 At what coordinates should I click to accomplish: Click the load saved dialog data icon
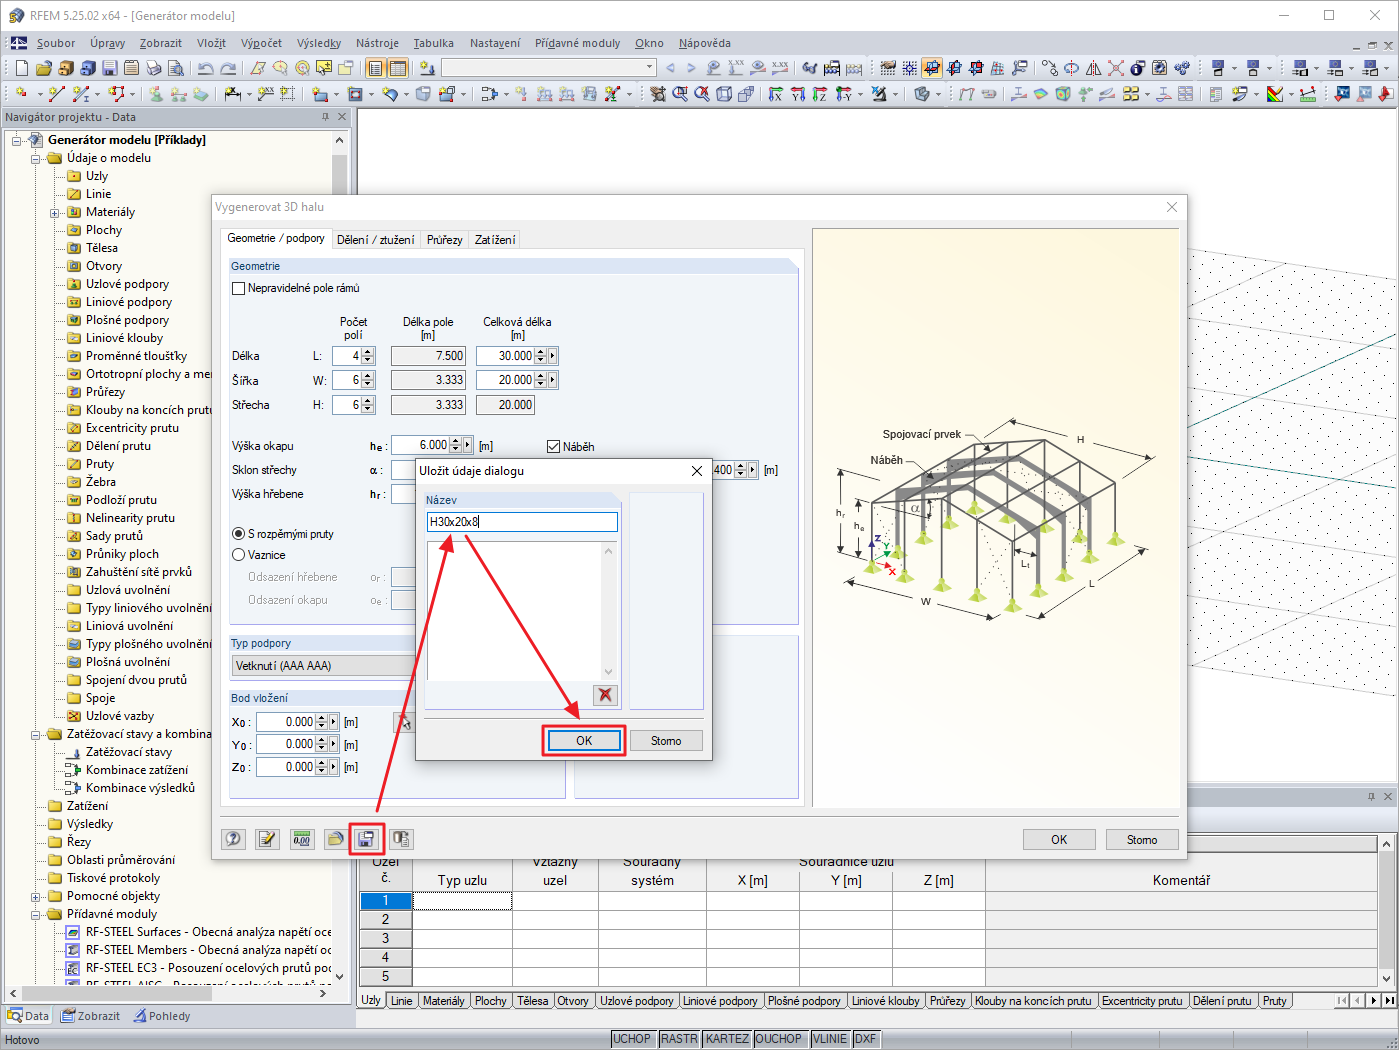(x=335, y=839)
